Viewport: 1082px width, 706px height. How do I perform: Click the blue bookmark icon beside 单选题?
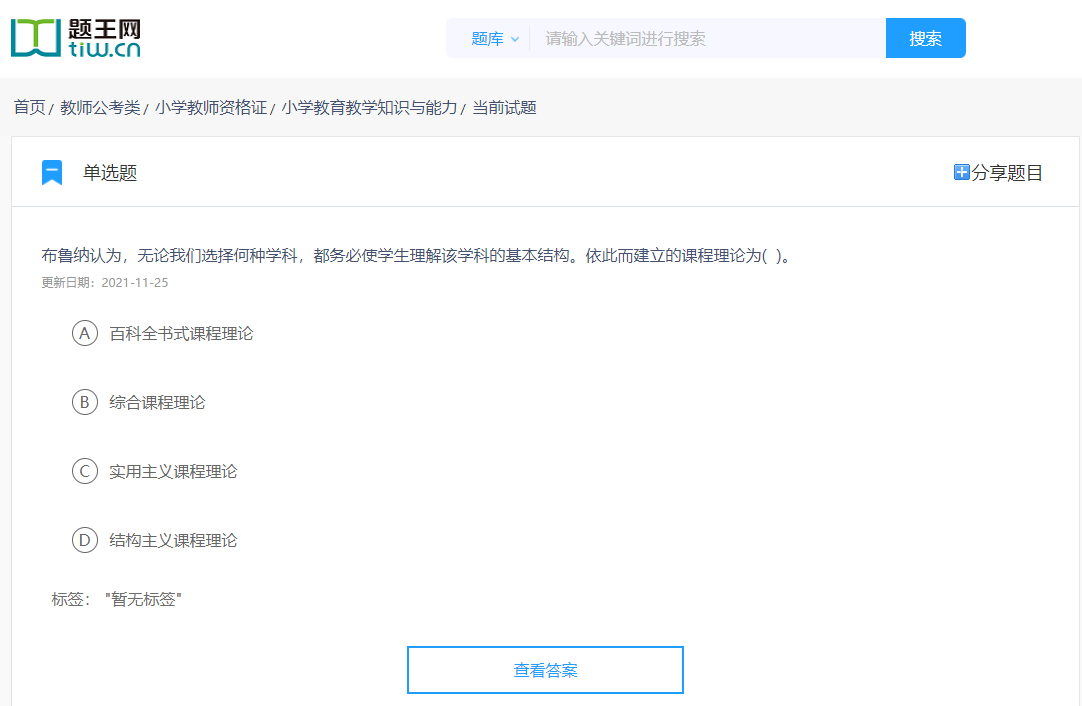[52, 170]
